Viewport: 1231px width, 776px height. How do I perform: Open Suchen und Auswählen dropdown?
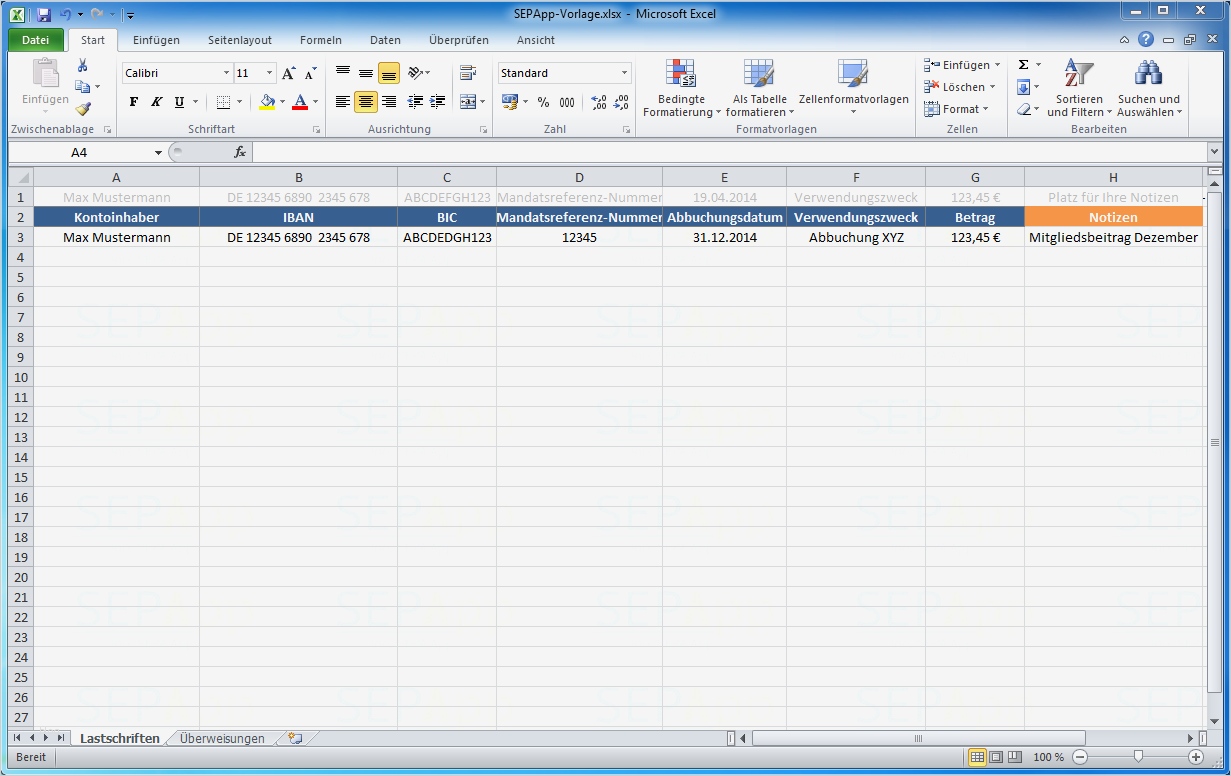click(x=1149, y=89)
